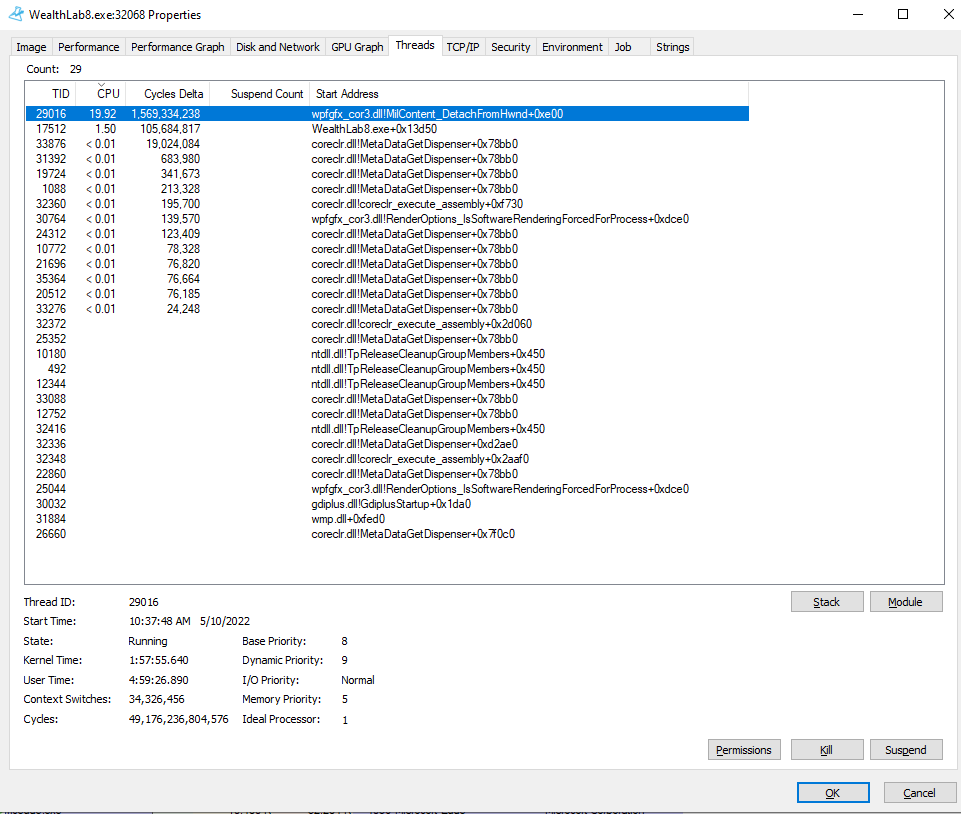Kill the selected thread
Screen dimensions: 961x814
click(826, 750)
